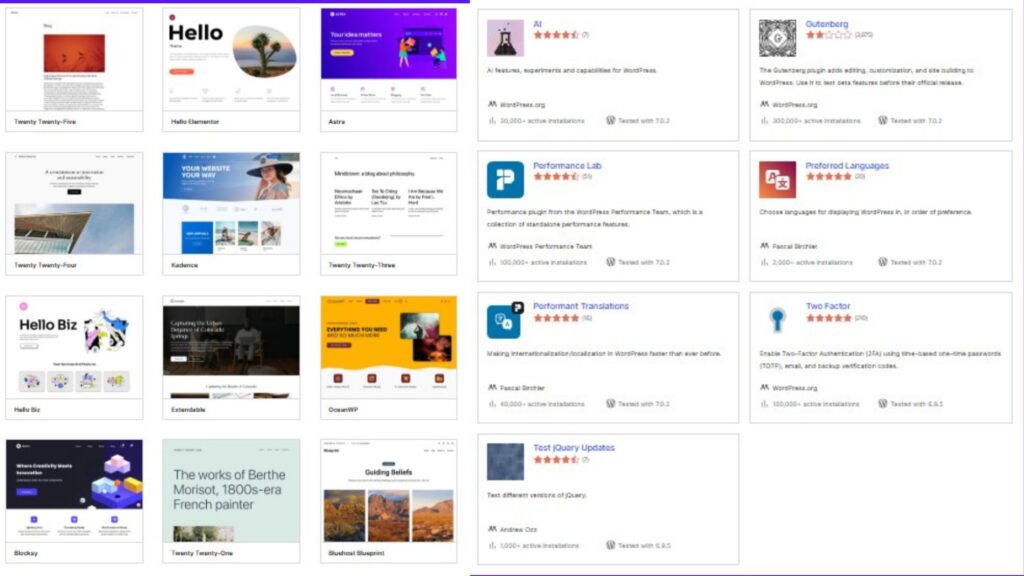Open the Gutenberg plugin title link
Screen dimensions: 1024x576
[827, 24]
